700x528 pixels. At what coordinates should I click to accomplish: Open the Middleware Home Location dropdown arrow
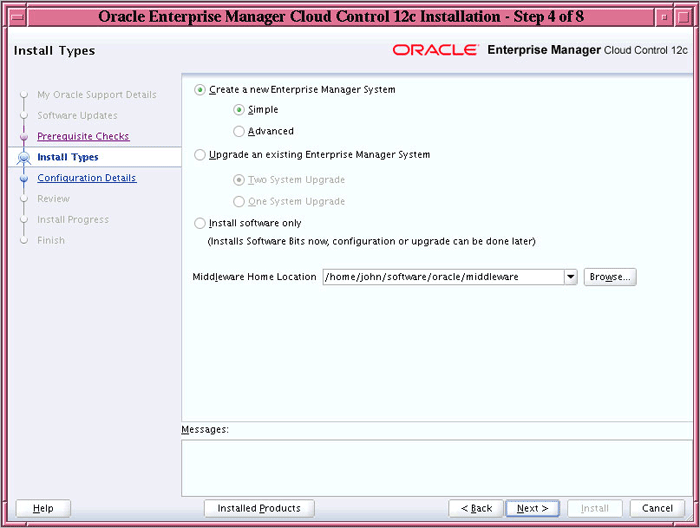(571, 277)
